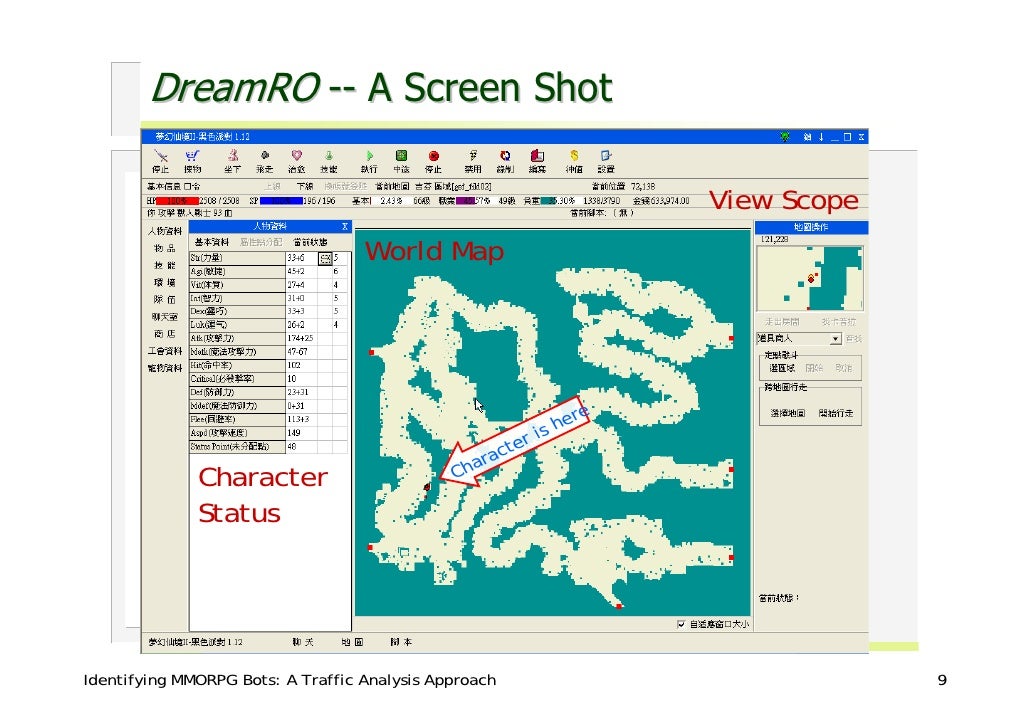Click the small add button in Str row
This screenshot has height=728, width=1030.
point(325,258)
